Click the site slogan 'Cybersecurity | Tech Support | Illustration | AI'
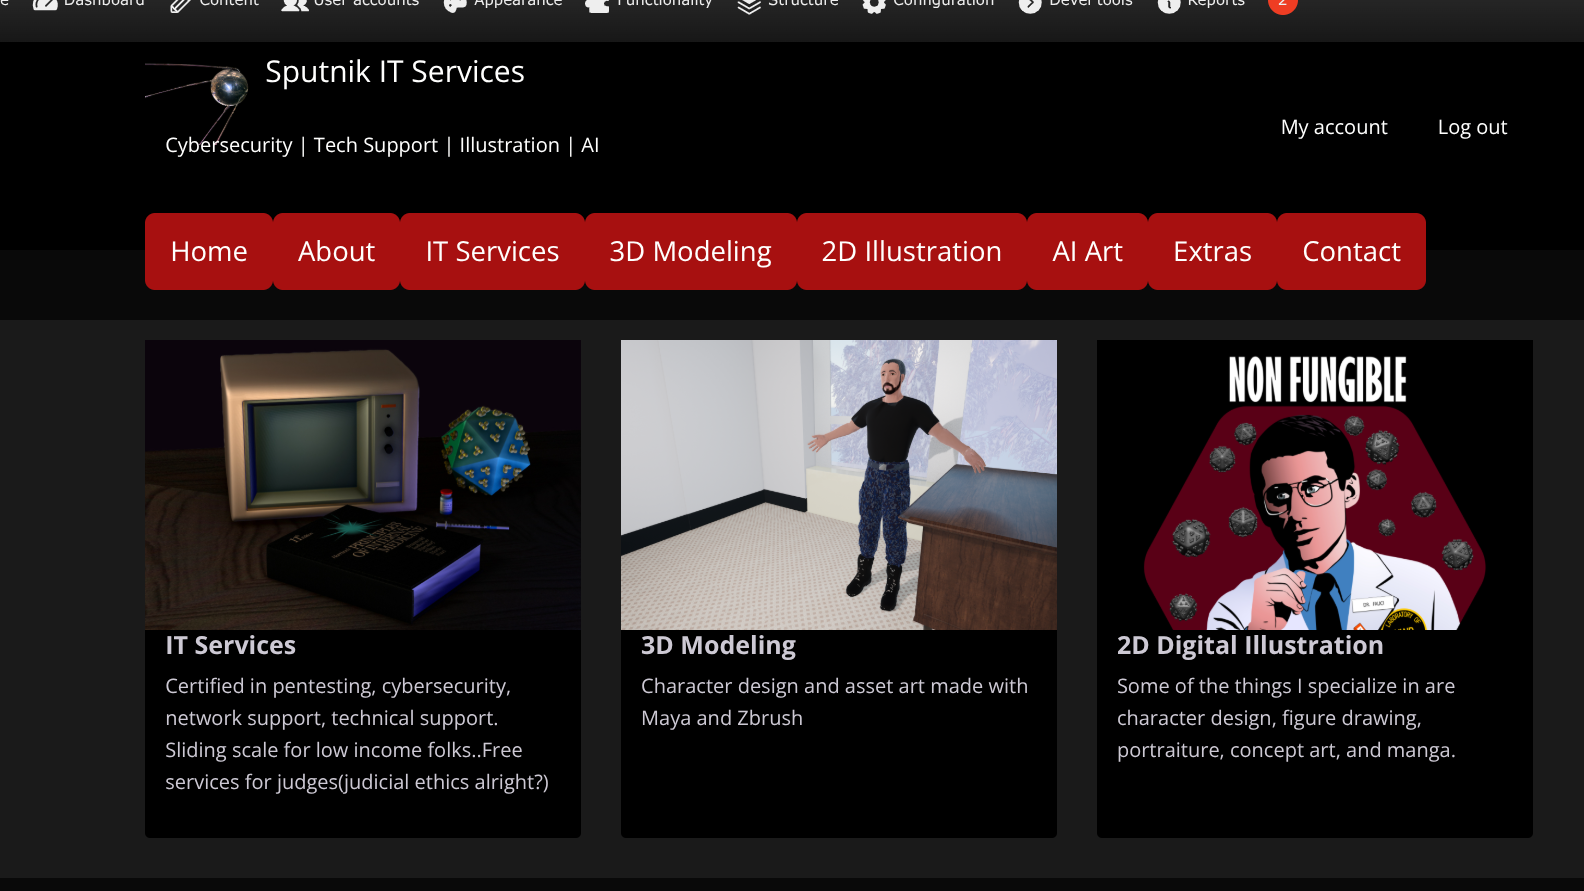The image size is (1584, 891). coord(382,145)
